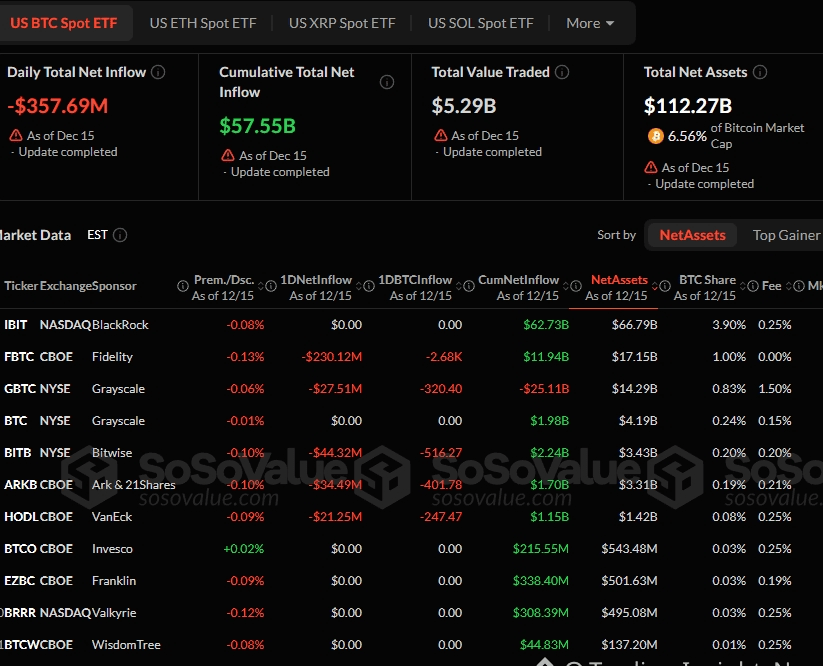Open info icon left of CumNetInflow header

point(469,286)
